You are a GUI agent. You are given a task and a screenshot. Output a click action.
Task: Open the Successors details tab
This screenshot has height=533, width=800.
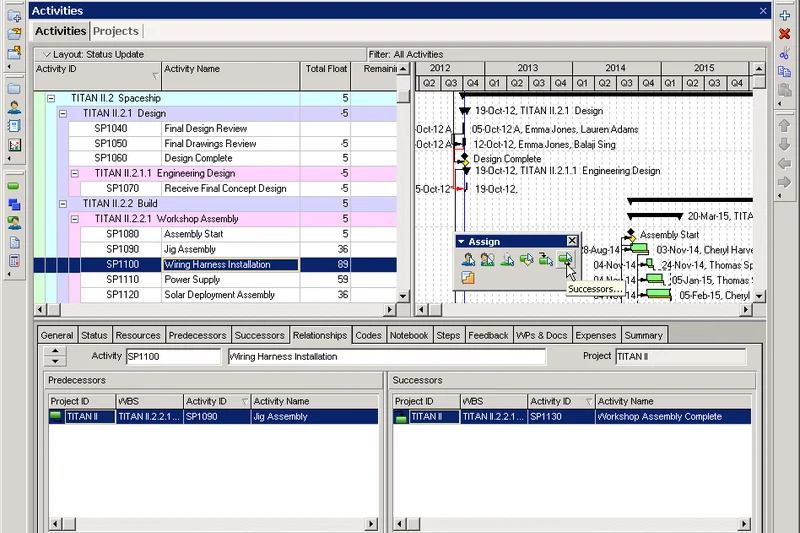[x=259, y=335]
